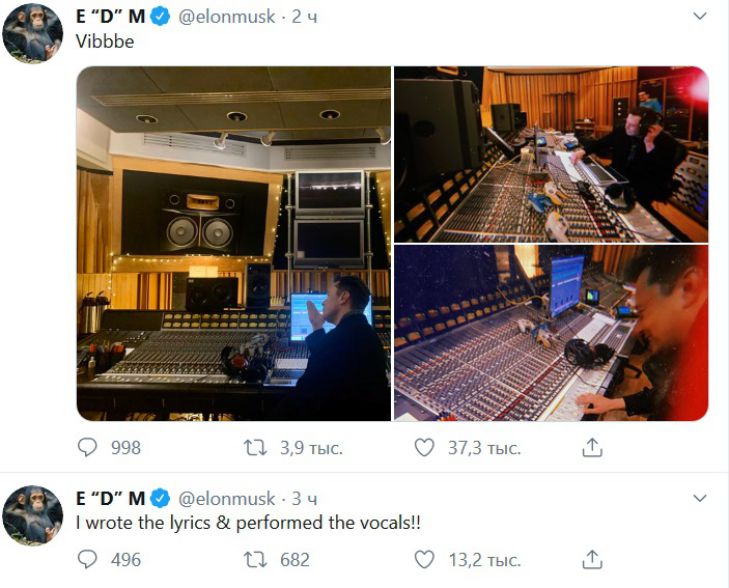Reply to the lyrics and vocals tweet
Screen dimensions: 729x588
click(x=87, y=559)
